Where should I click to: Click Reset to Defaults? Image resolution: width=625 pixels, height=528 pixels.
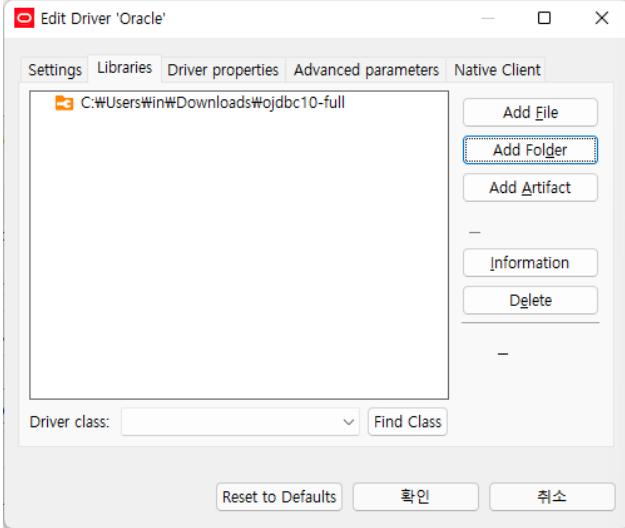tap(279, 497)
